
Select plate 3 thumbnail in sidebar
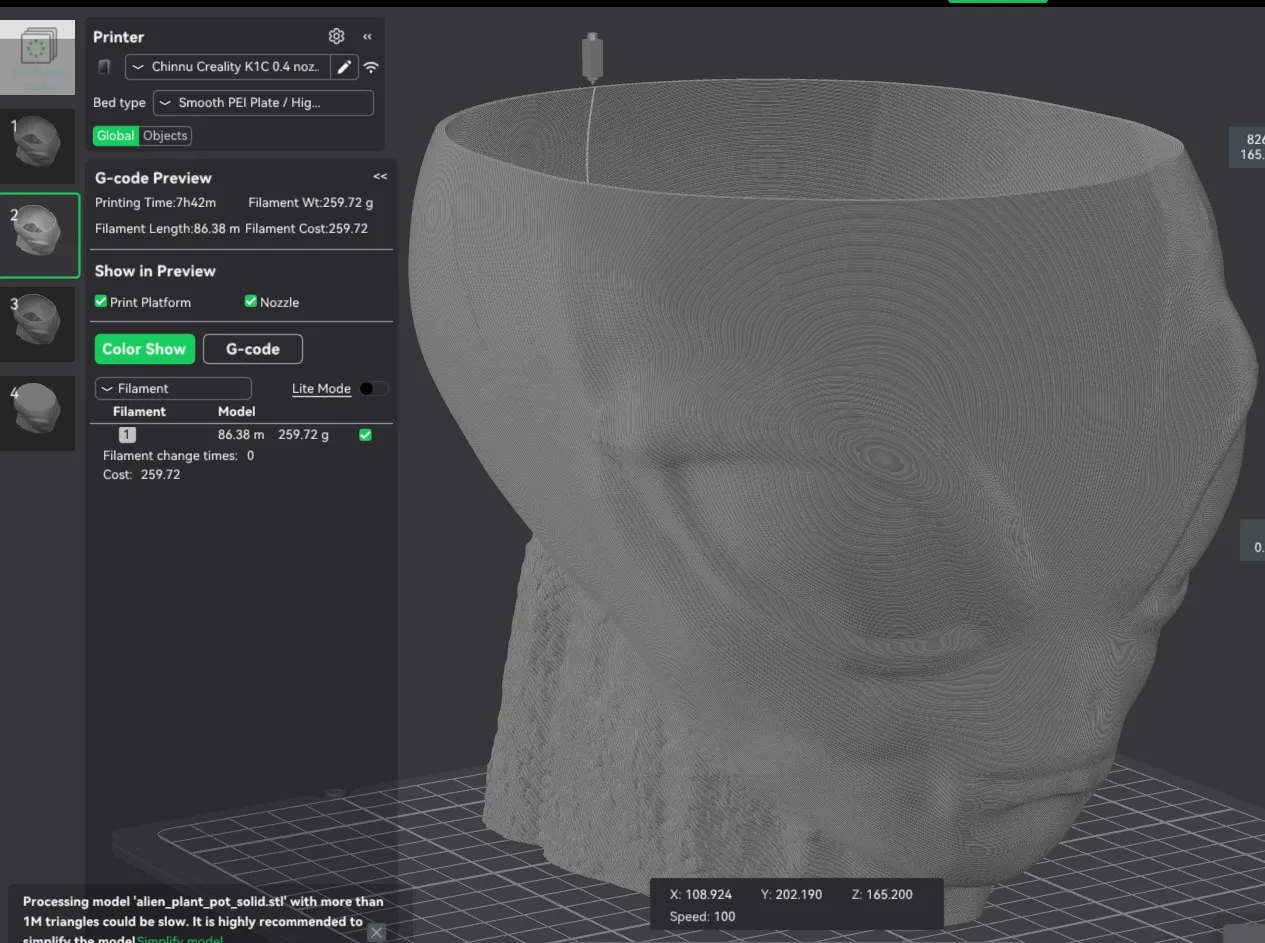point(38,323)
